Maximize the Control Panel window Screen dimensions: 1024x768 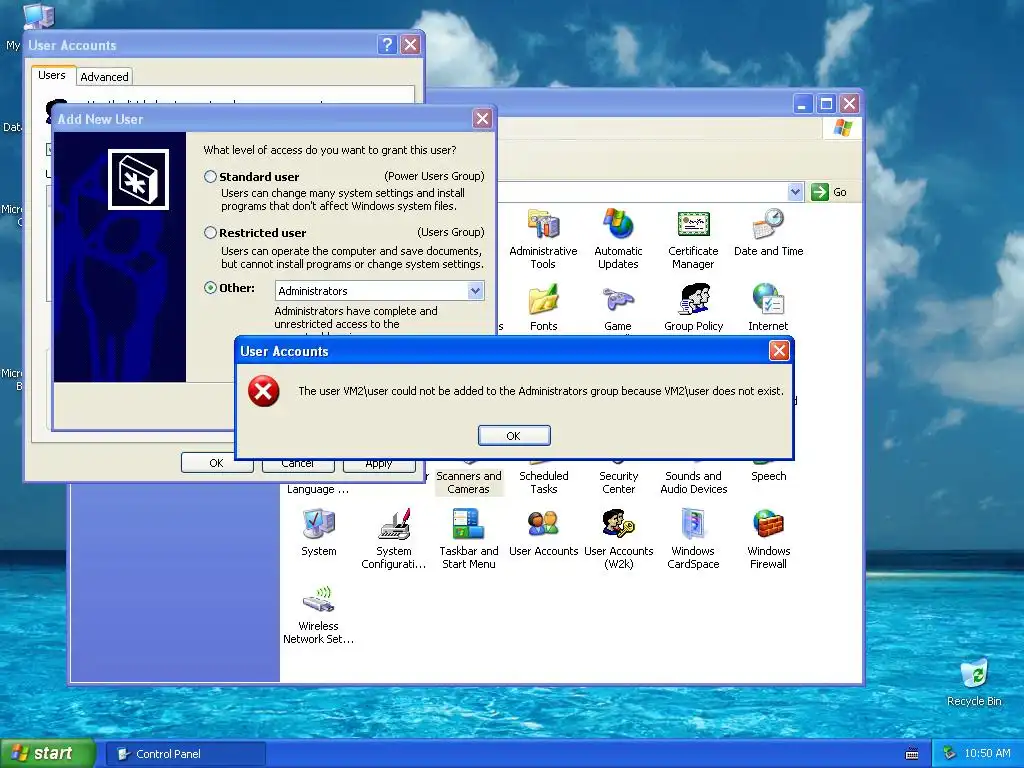click(x=826, y=104)
